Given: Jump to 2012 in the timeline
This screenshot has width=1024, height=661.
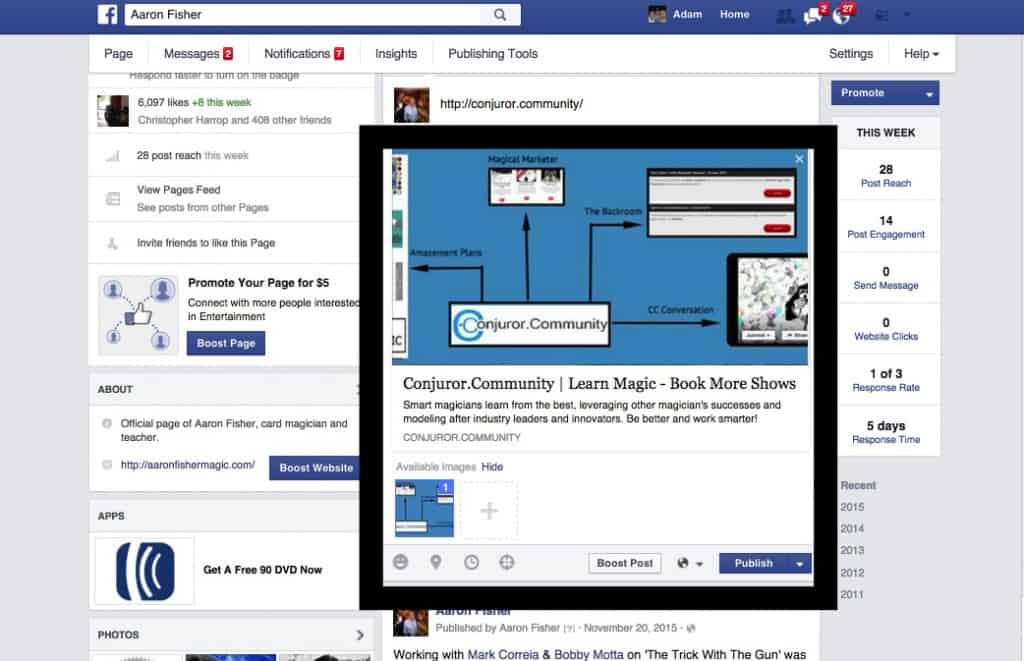Looking at the screenshot, I should (852, 573).
